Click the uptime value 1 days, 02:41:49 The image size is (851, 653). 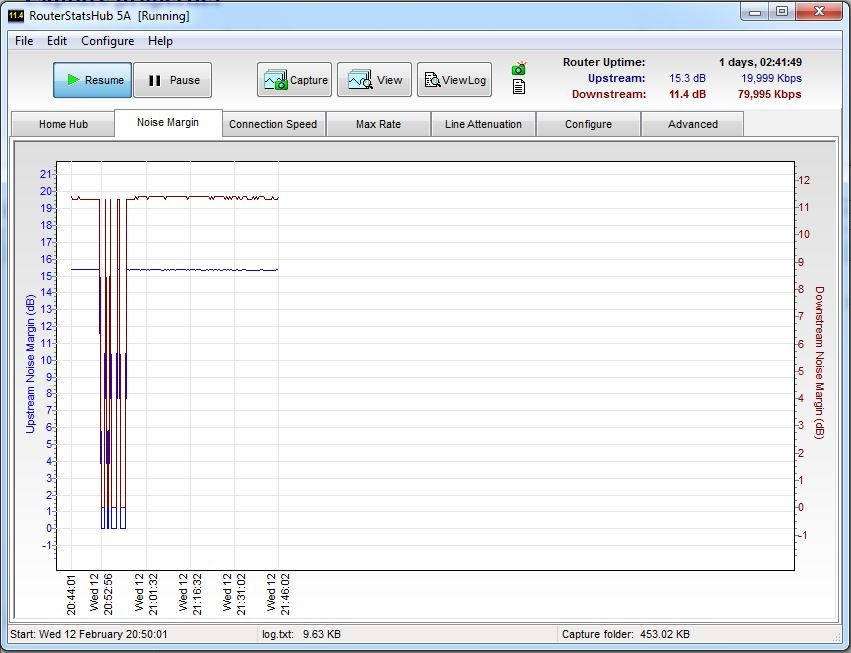[x=760, y=62]
